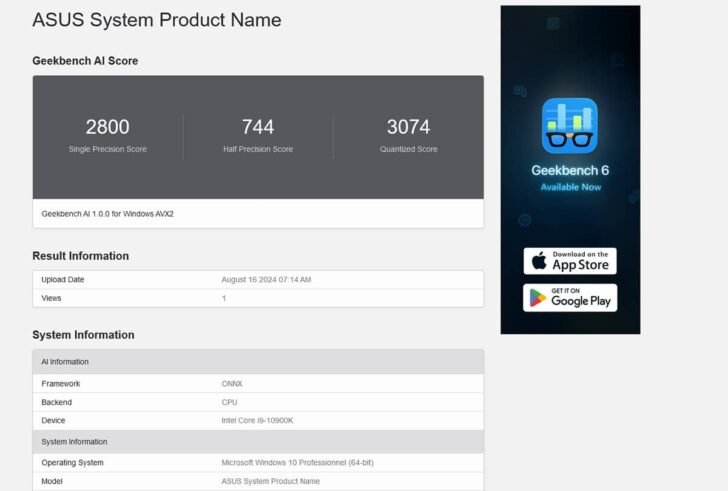Click the 'Available Now' ad text
This screenshot has height=491, width=728.
coord(571,187)
